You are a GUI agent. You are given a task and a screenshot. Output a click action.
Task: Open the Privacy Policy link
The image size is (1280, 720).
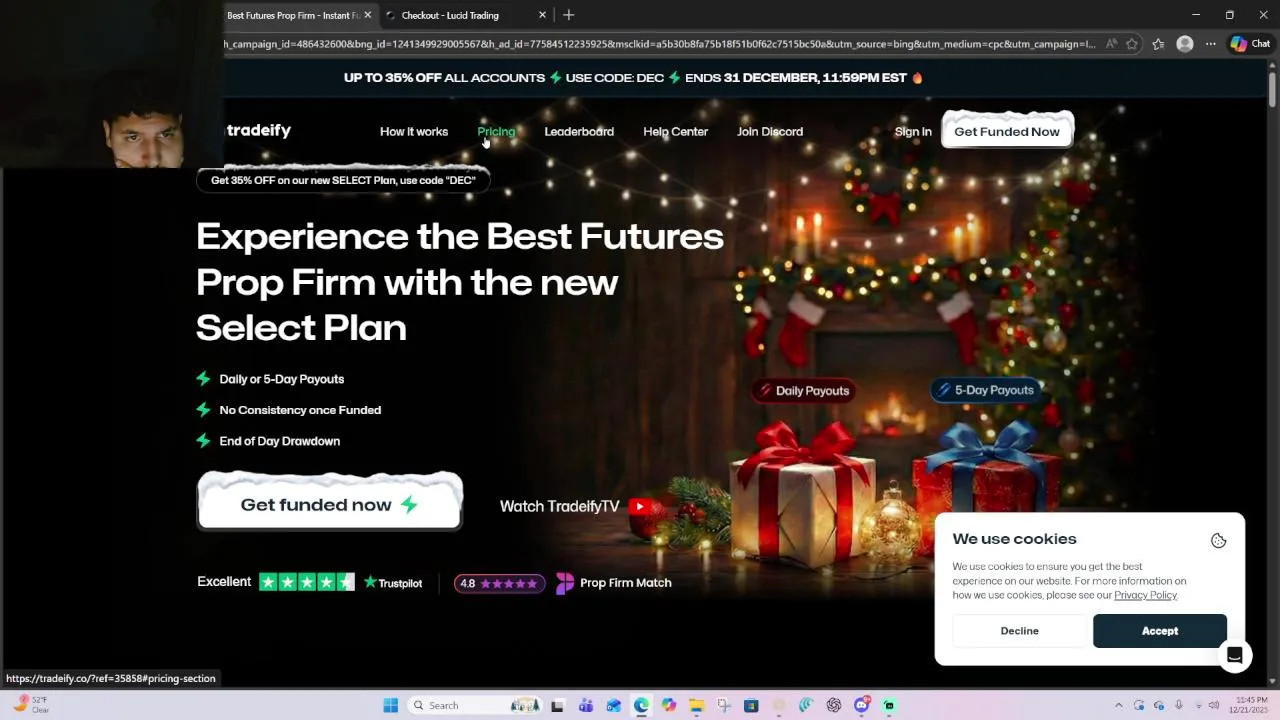(1145, 595)
